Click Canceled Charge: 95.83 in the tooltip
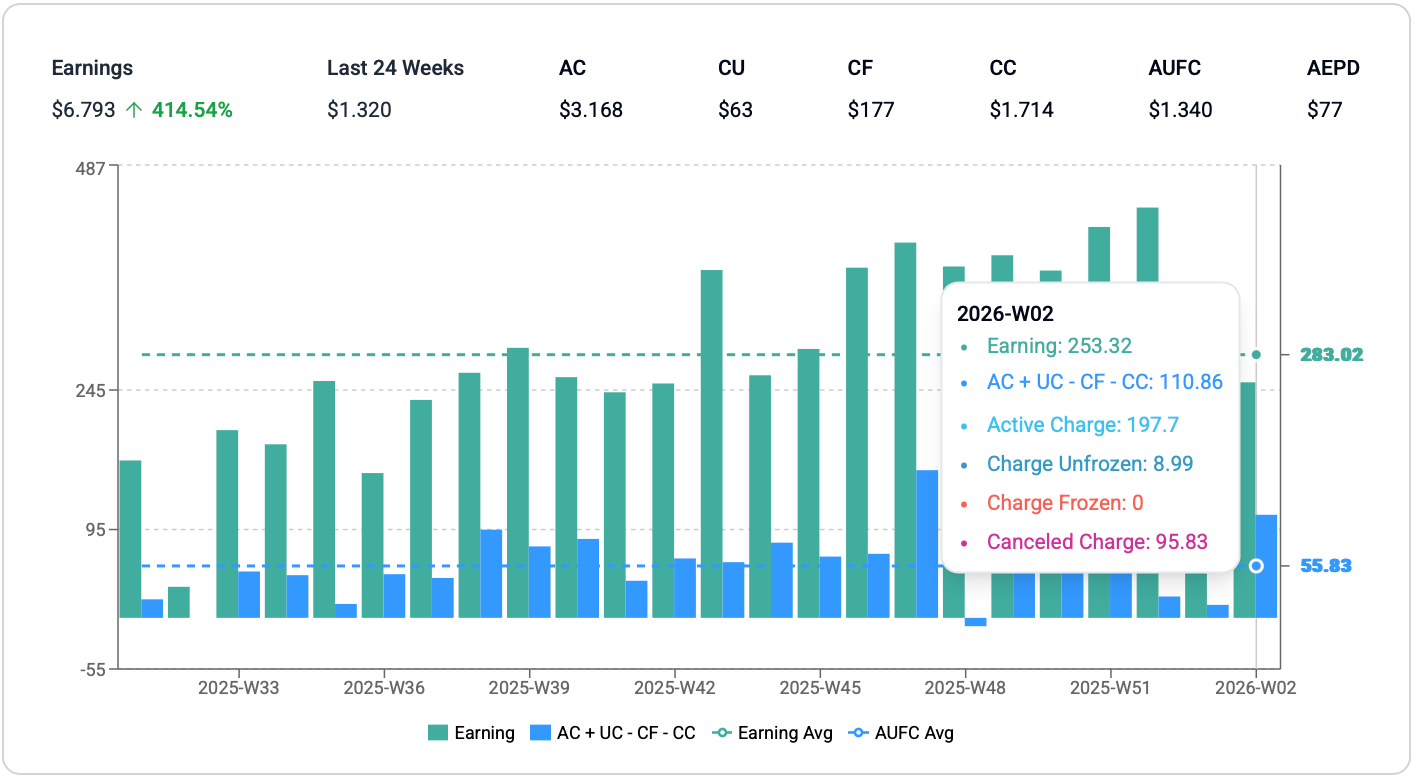The height and width of the screenshot is (780, 1416). tap(1097, 542)
